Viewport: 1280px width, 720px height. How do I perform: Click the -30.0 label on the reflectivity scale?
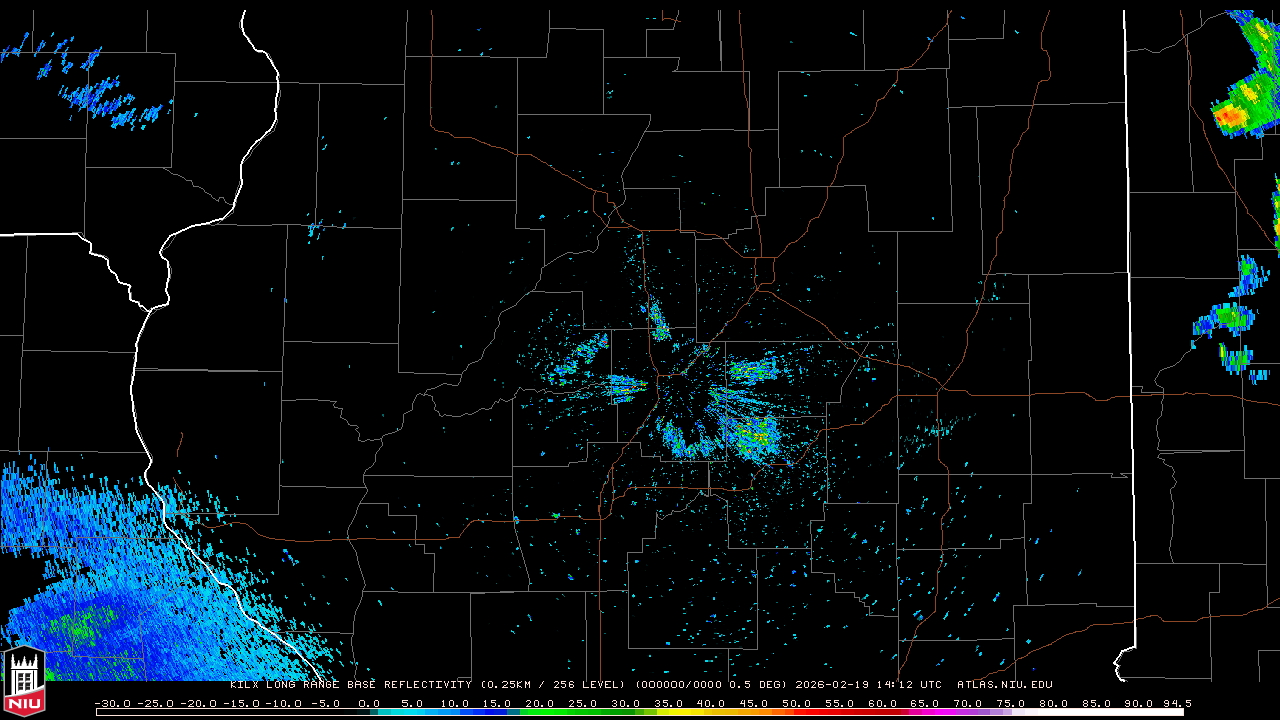pos(112,703)
